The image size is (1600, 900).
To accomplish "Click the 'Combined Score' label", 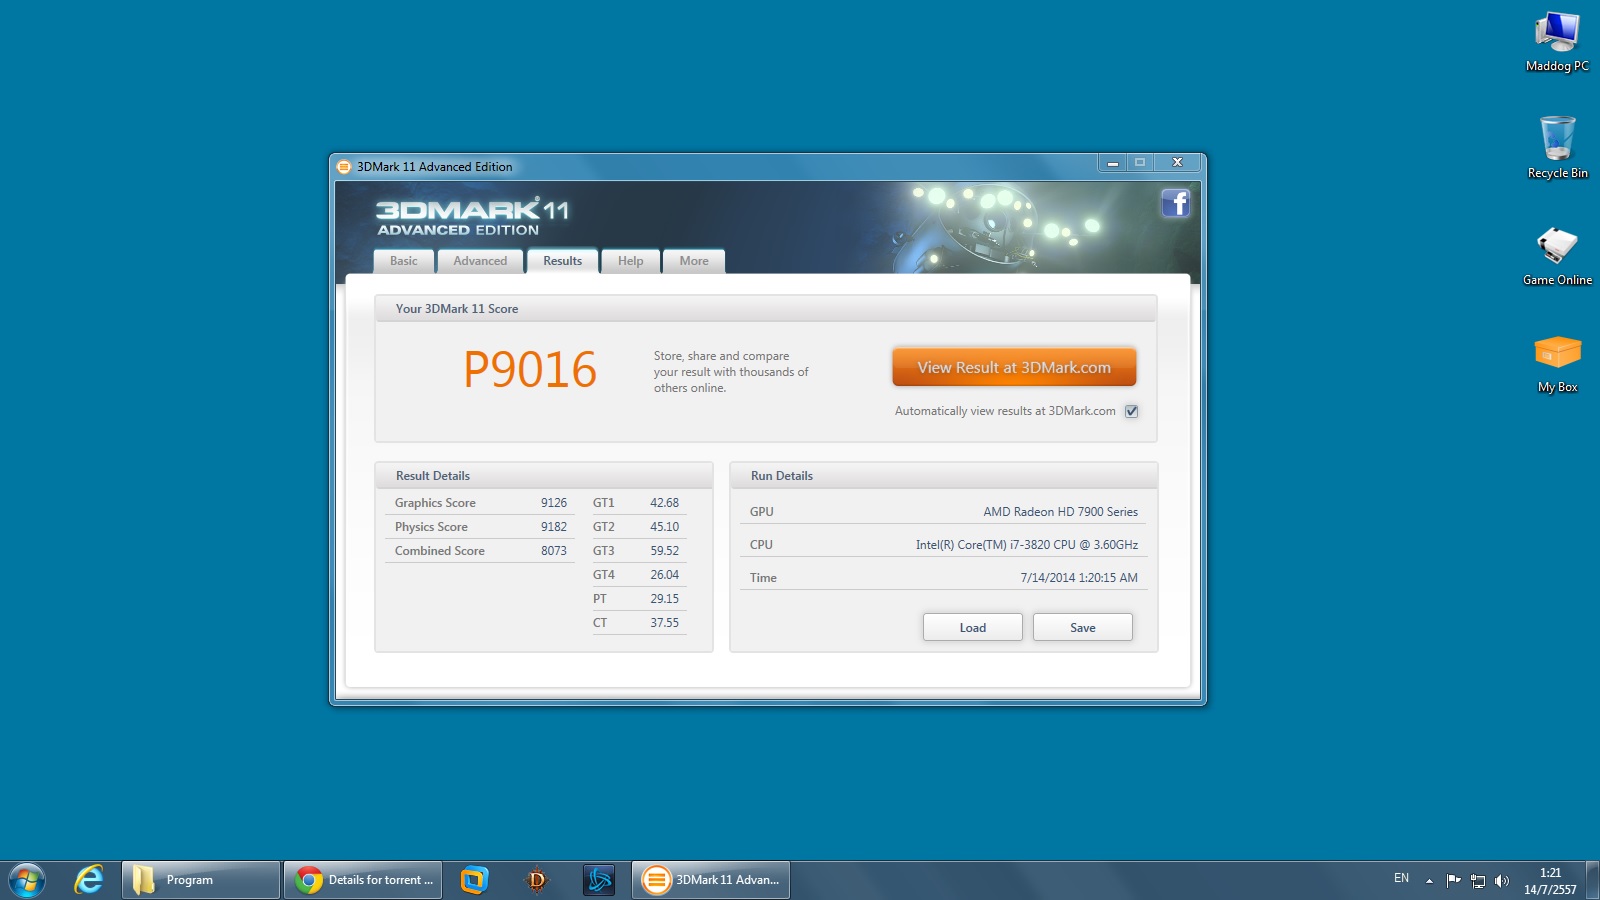I will tap(439, 551).
